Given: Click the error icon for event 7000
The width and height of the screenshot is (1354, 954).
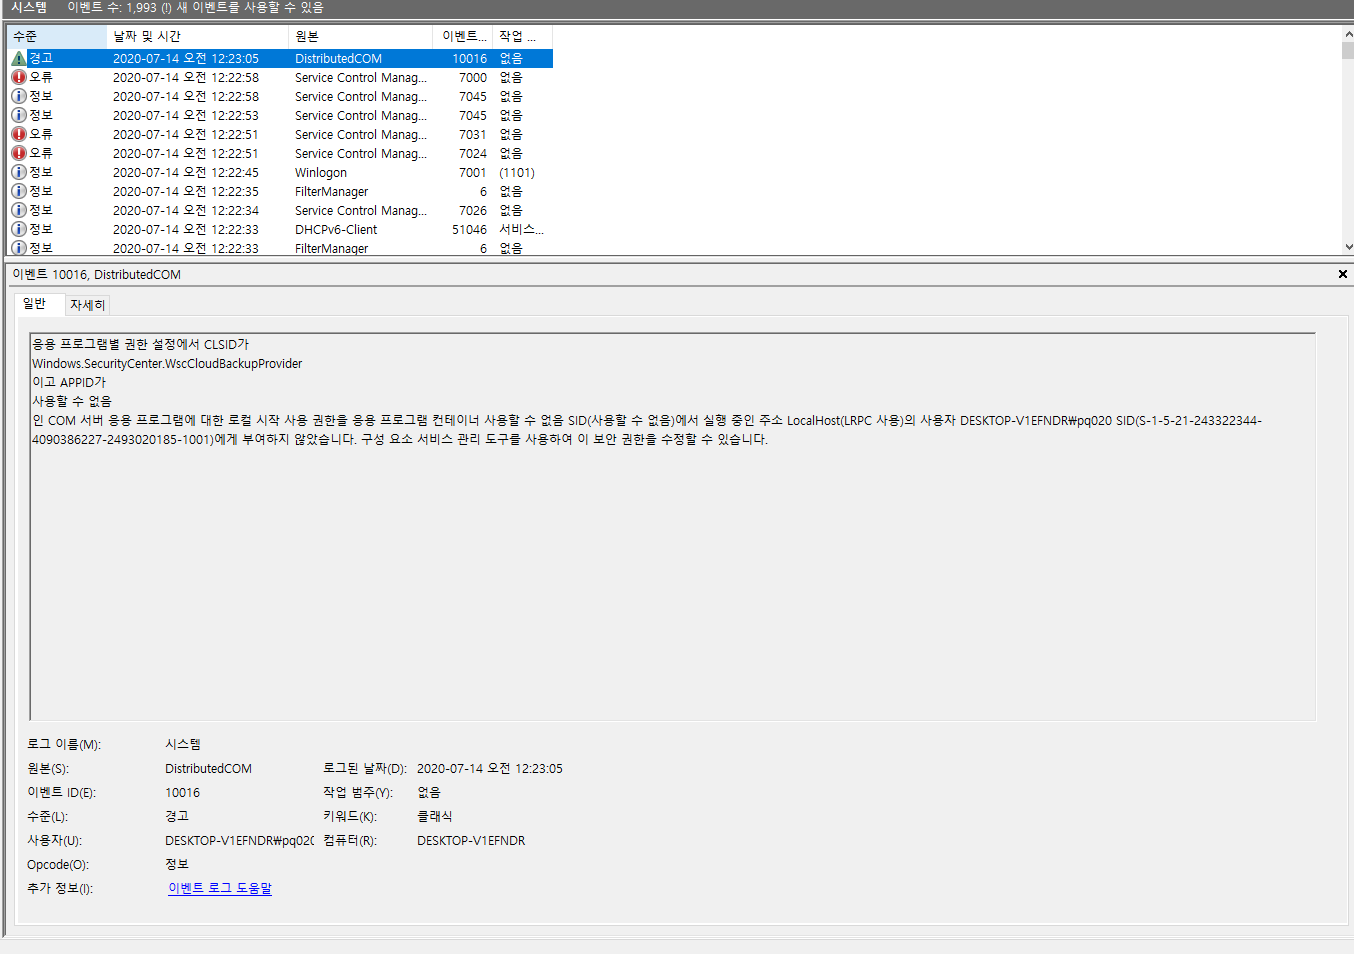Looking at the screenshot, I should [19, 78].
